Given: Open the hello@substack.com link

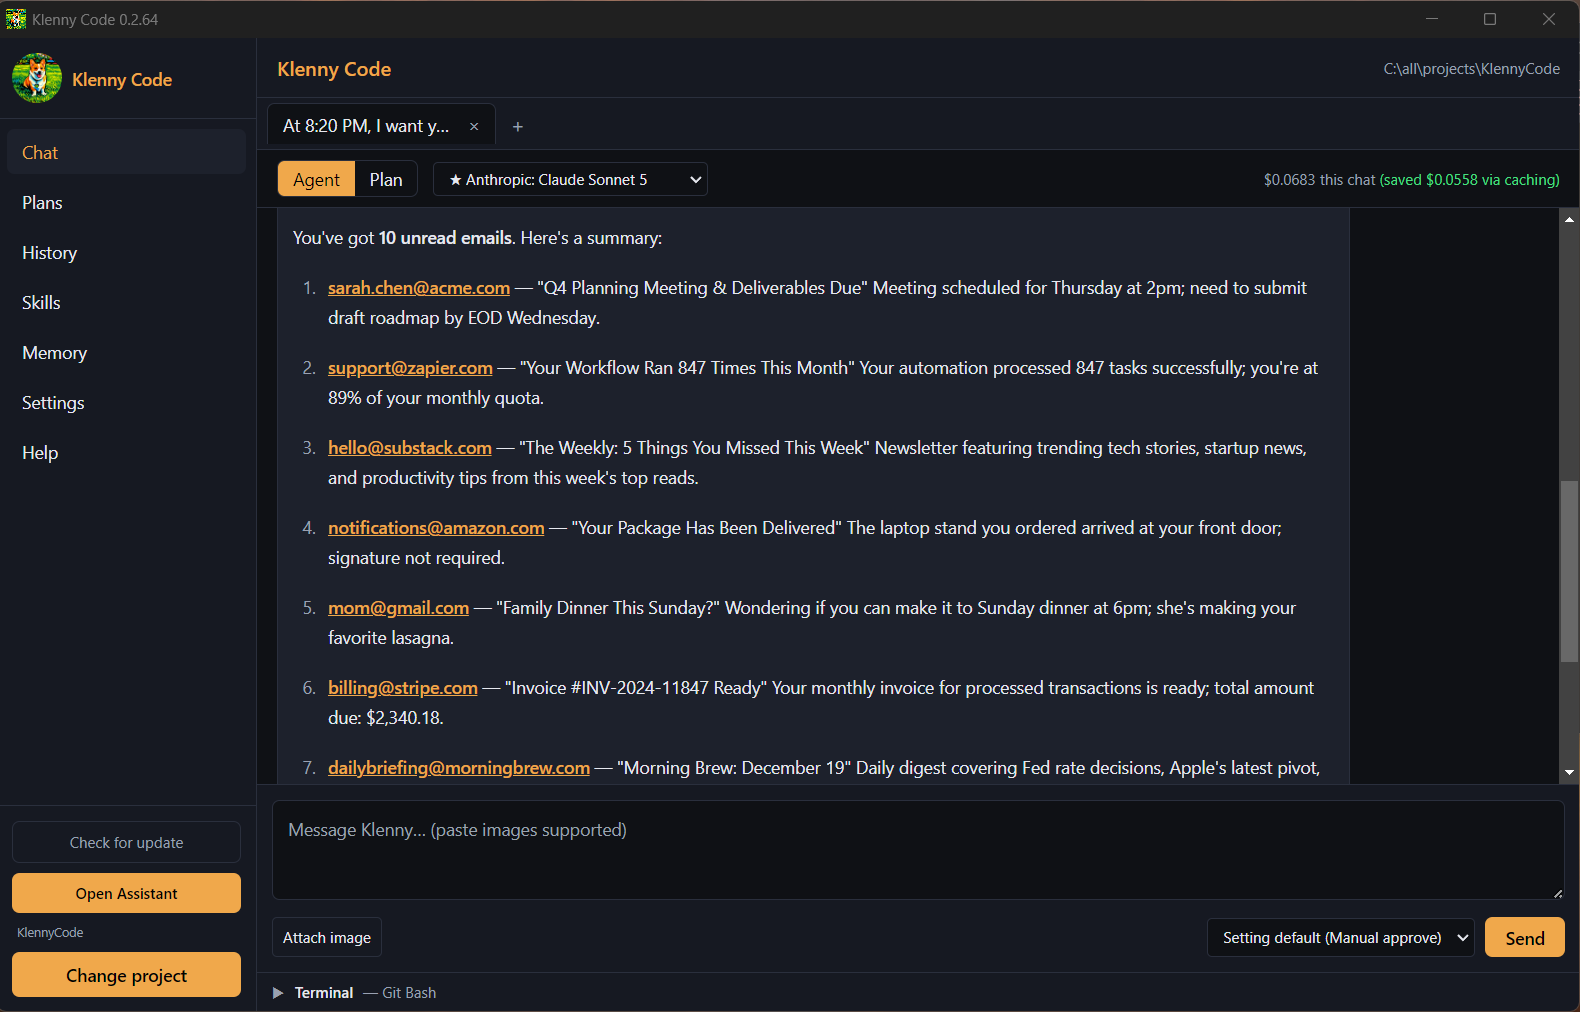Looking at the screenshot, I should [410, 448].
